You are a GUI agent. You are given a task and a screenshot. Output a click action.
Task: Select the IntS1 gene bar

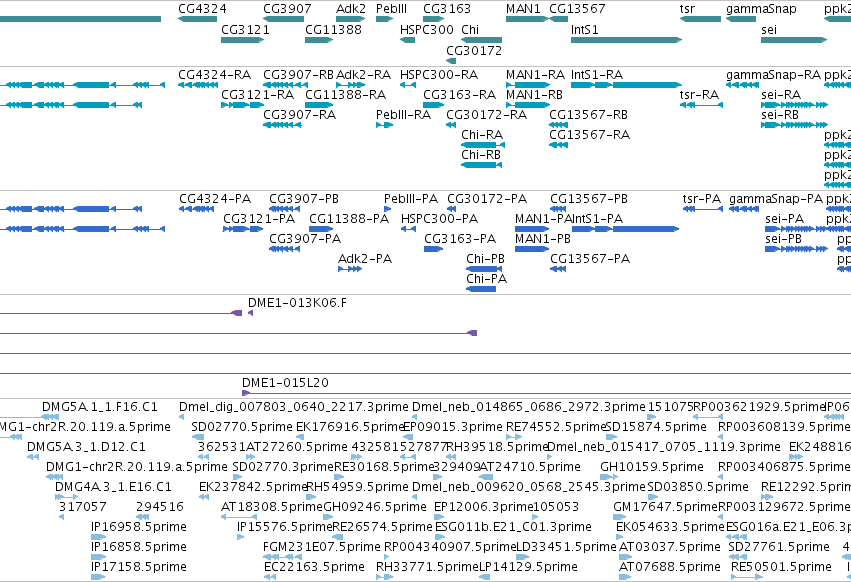[626, 40]
